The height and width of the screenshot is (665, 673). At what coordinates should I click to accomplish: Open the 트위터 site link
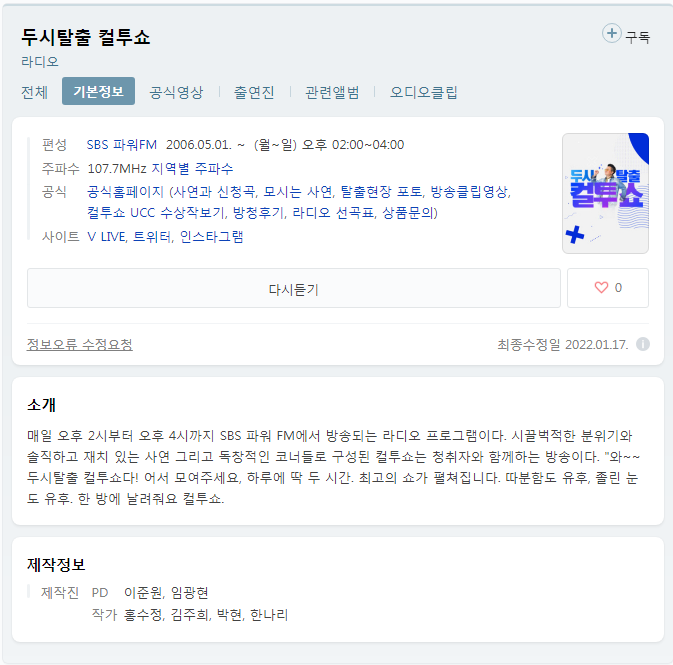[152, 237]
